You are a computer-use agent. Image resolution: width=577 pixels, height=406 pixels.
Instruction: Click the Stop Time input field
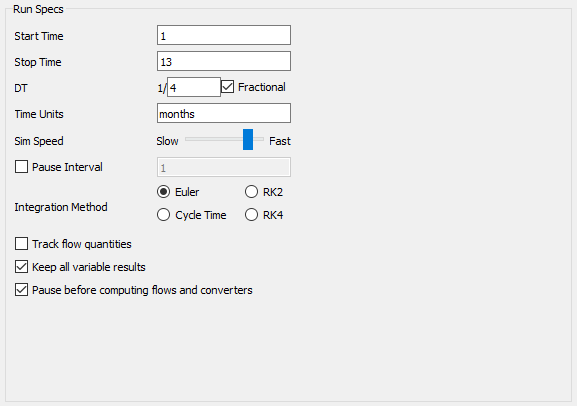point(224,61)
